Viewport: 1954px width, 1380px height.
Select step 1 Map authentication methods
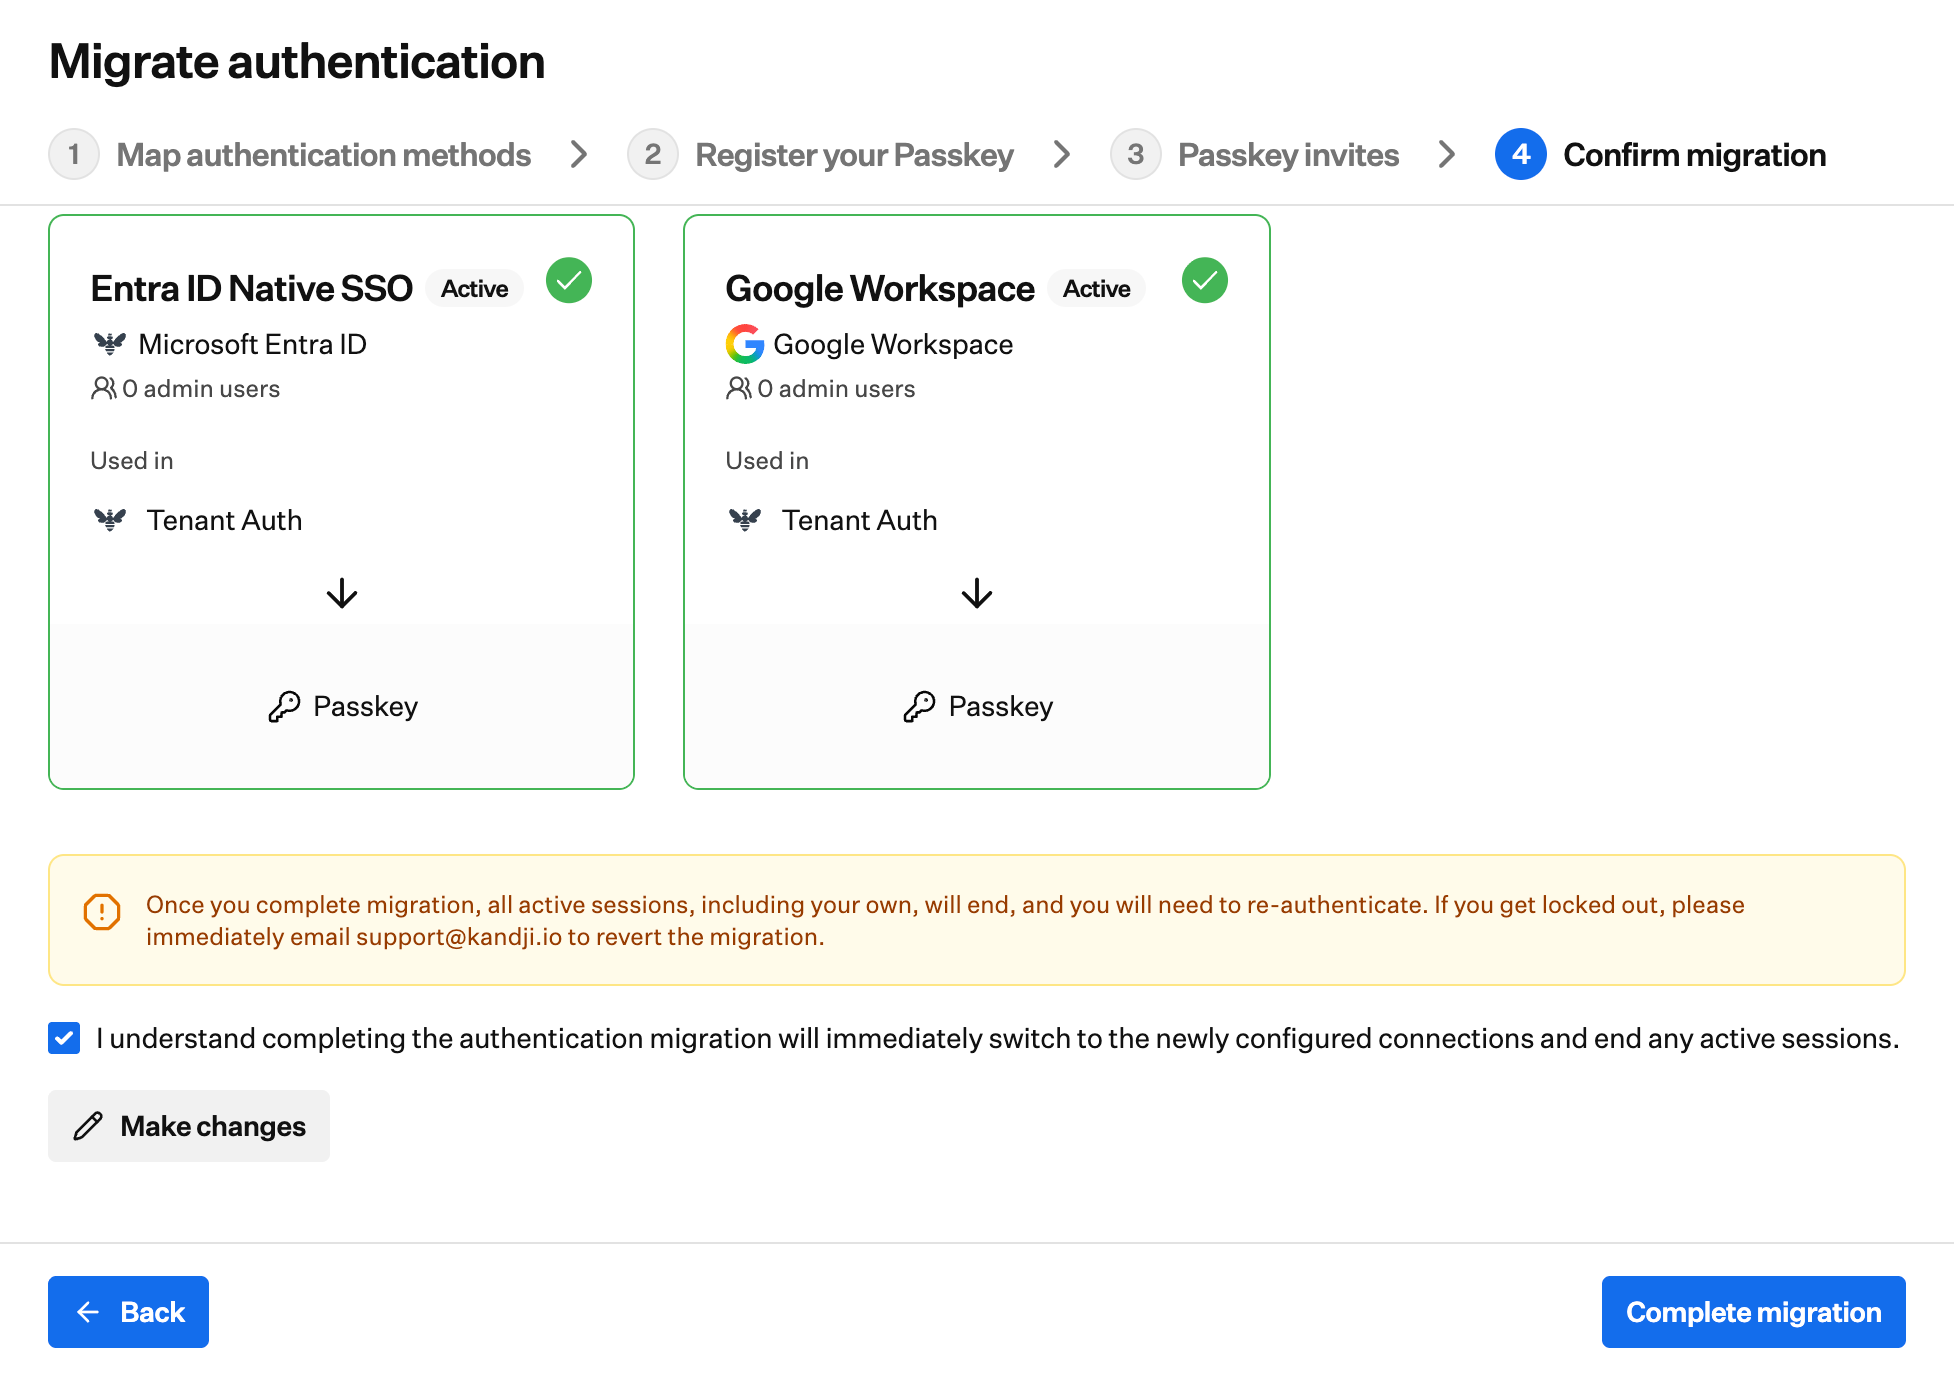pyautogui.click(x=290, y=155)
